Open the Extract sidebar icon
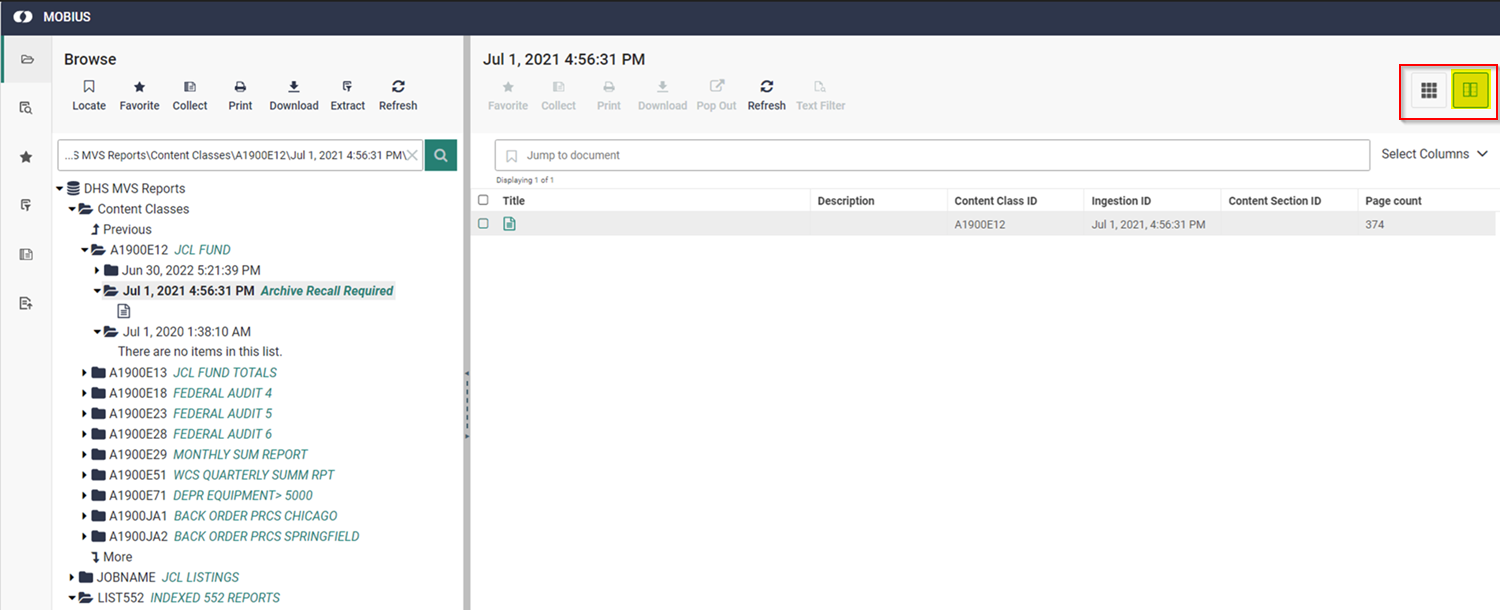Image resolution: width=1500 pixels, height=610 pixels. (27, 205)
